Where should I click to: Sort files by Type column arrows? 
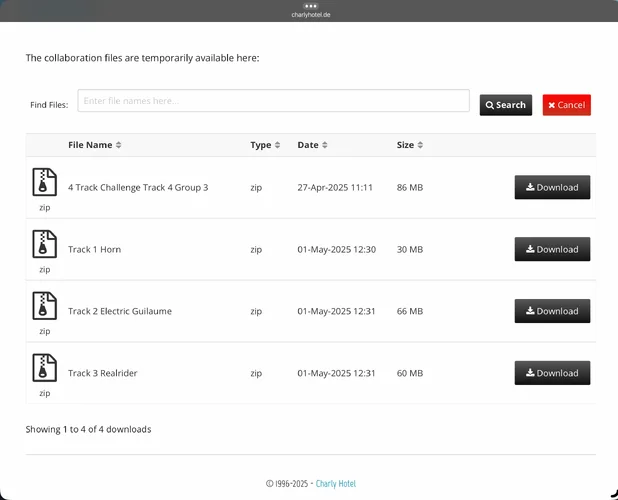(265, 145)
